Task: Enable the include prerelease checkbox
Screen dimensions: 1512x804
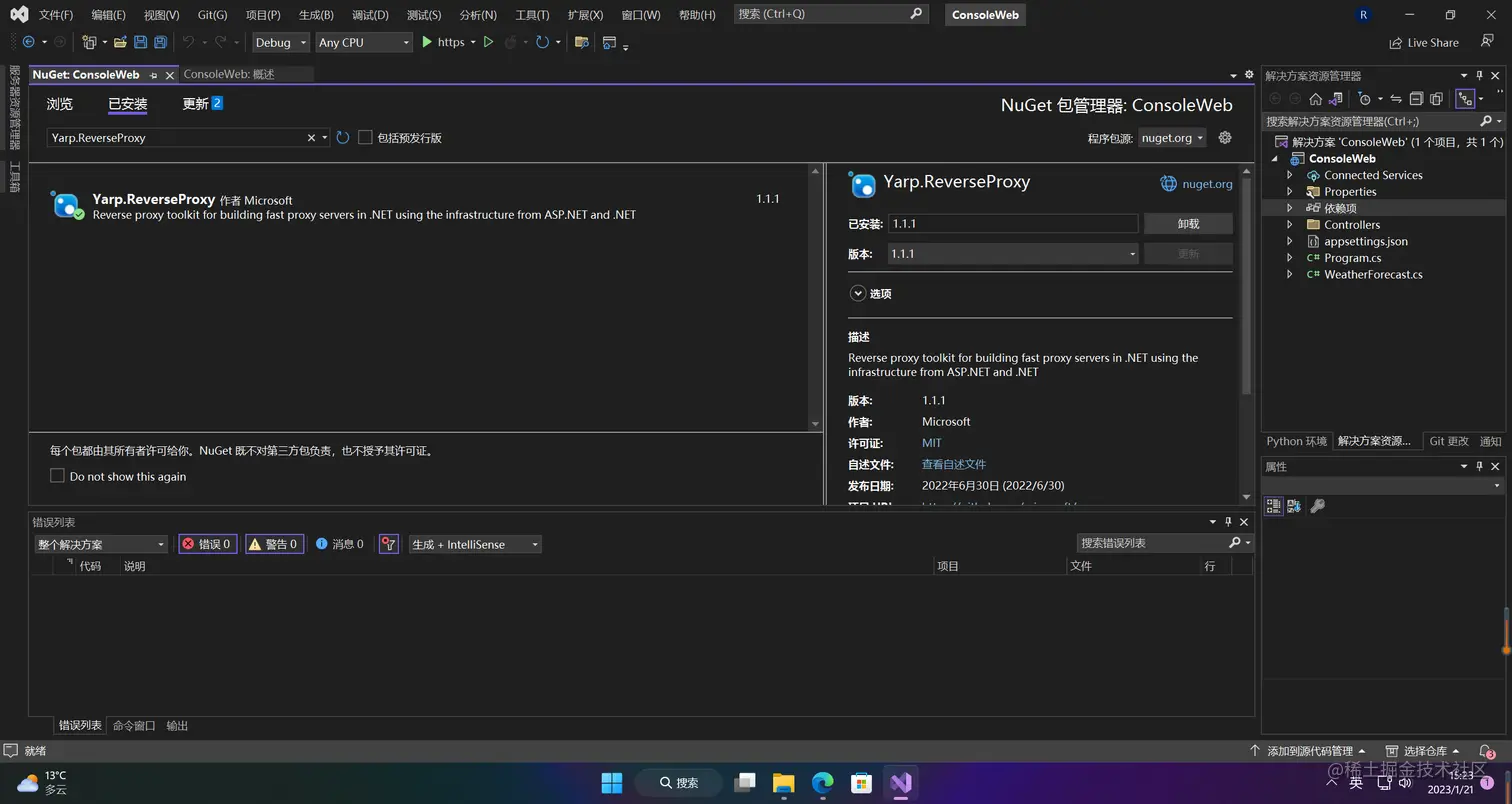Action: (x=365, y=137)
